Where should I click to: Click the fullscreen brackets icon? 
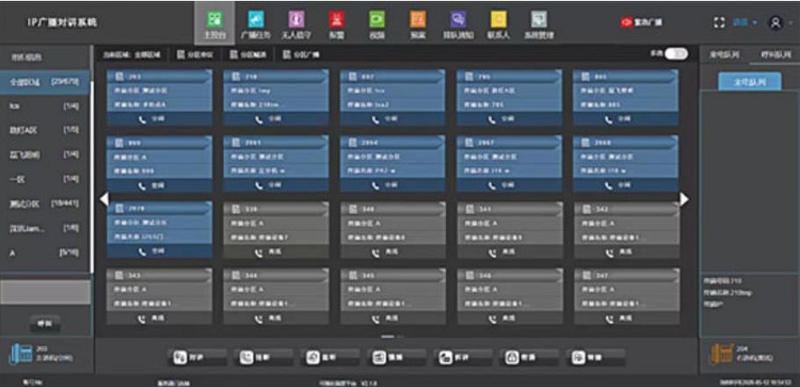tap(719, 23)
